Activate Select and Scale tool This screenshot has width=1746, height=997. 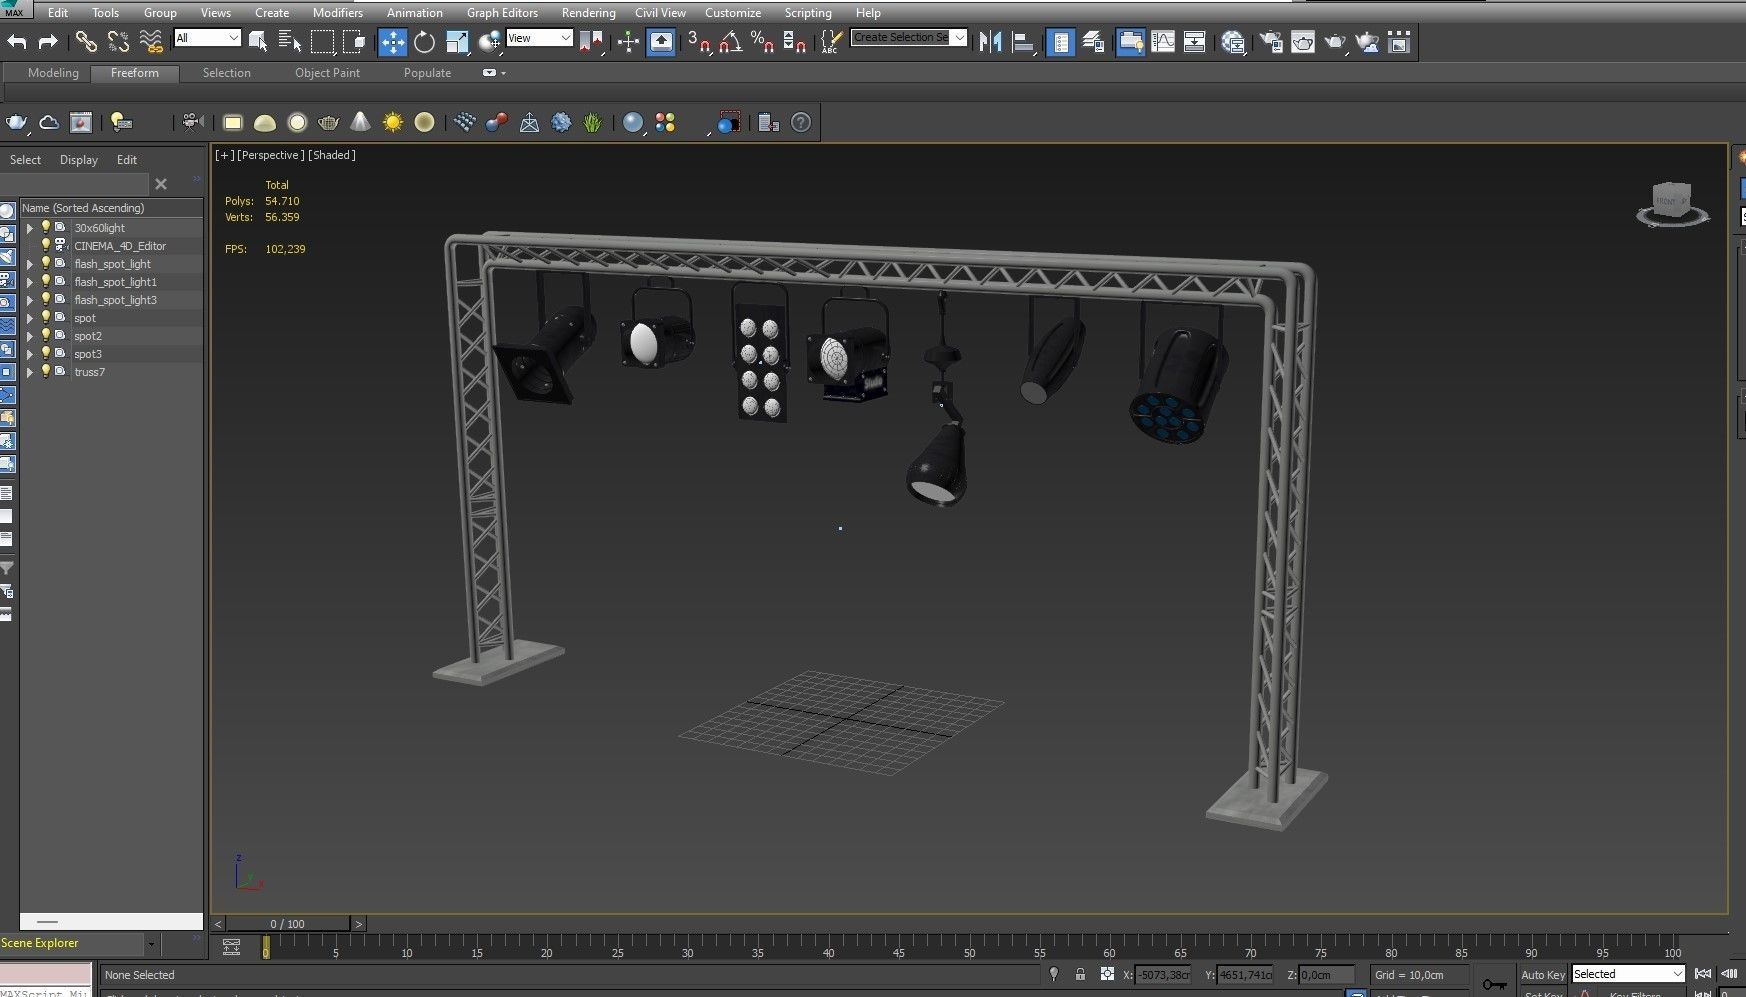pos(457,41)
